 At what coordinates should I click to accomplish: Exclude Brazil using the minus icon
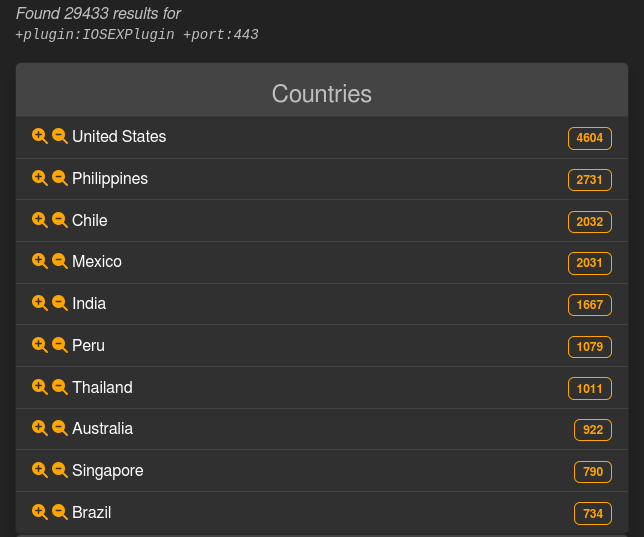[x=60, y=512]
